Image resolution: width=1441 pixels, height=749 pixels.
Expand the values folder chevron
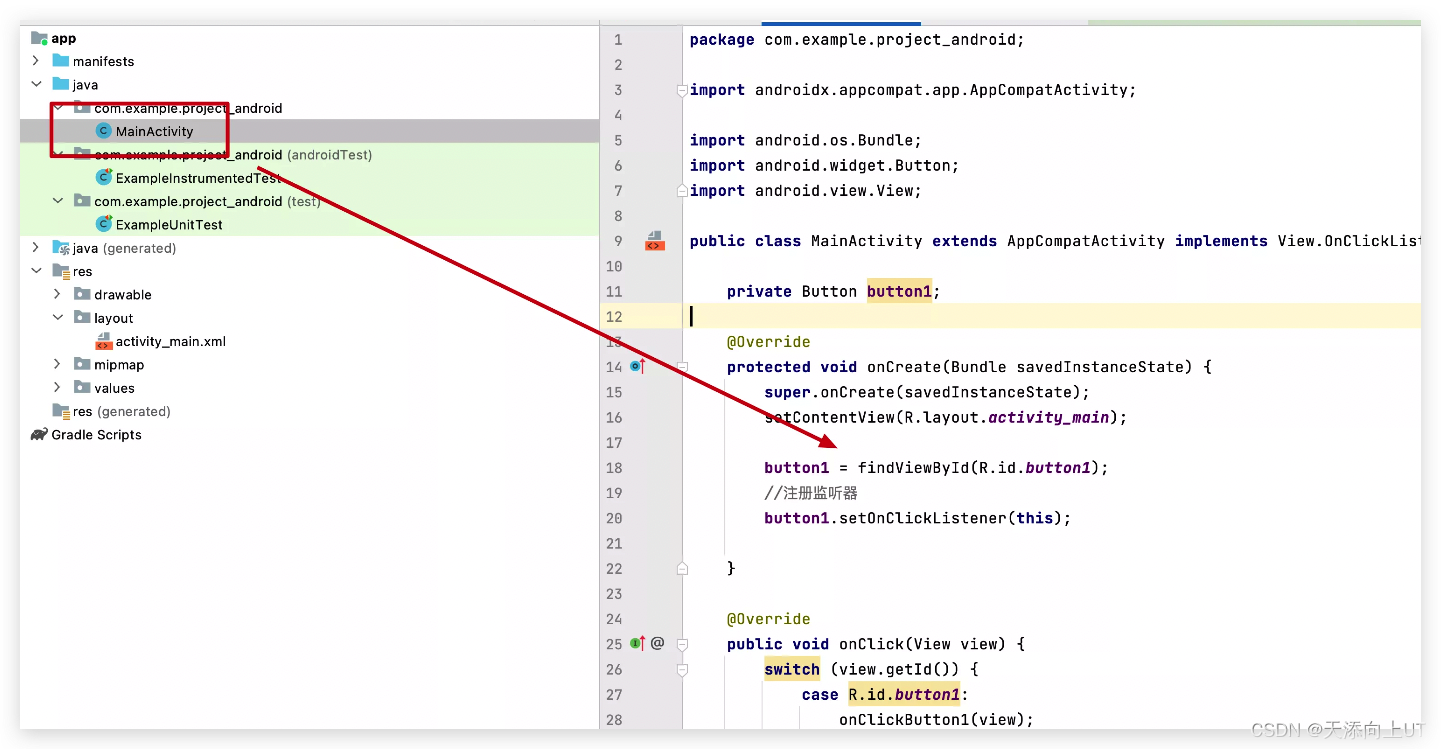[x=59, y=388]
